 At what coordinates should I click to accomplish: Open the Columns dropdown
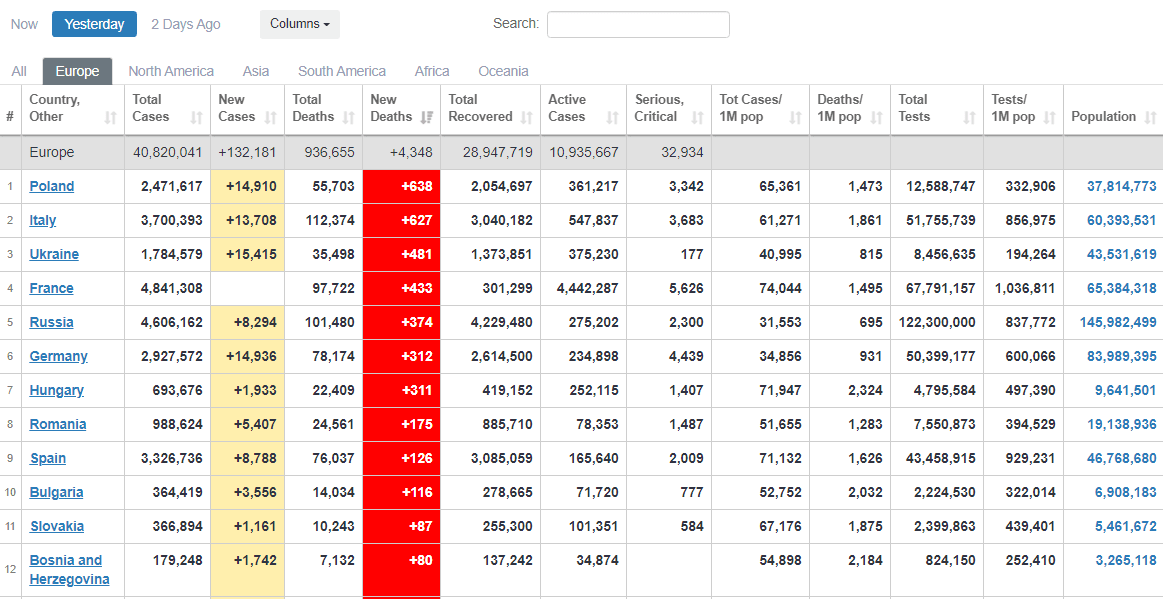point(299,24)
